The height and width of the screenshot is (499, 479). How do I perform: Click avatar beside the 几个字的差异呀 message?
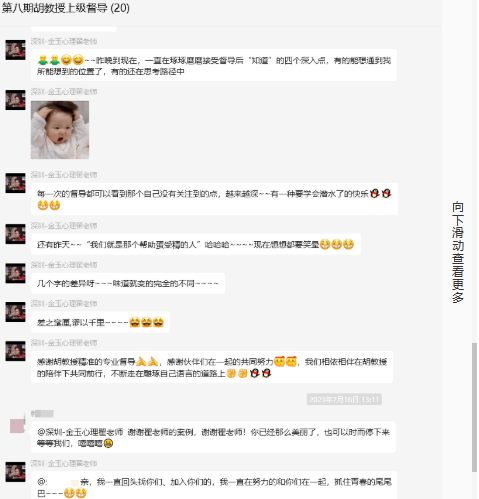pos(15,273)
